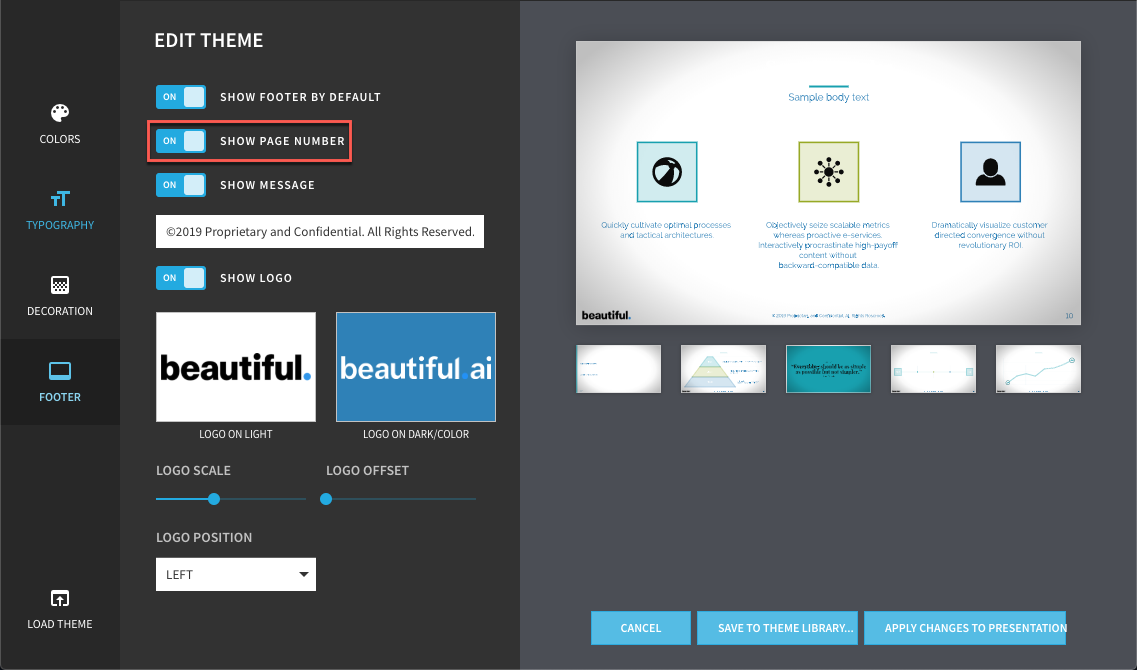
Task: Switch to the Decoration tab label
Action: pyautogui.click(x=59, y=311)
